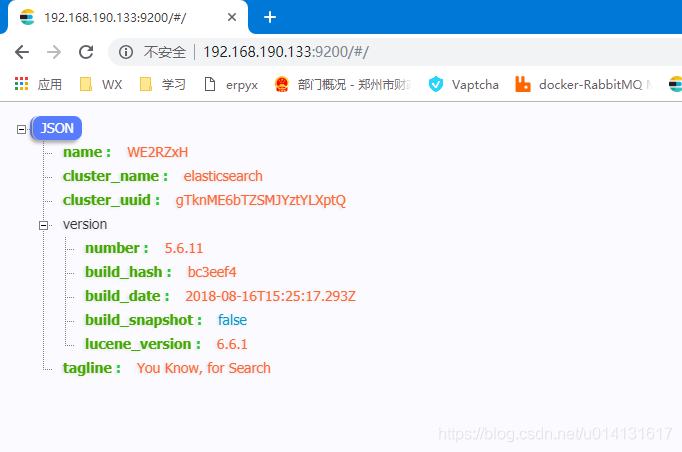The image size is (682, 452).
Task: Open the erpyx bookmark
Action: [x=231, y=84]
